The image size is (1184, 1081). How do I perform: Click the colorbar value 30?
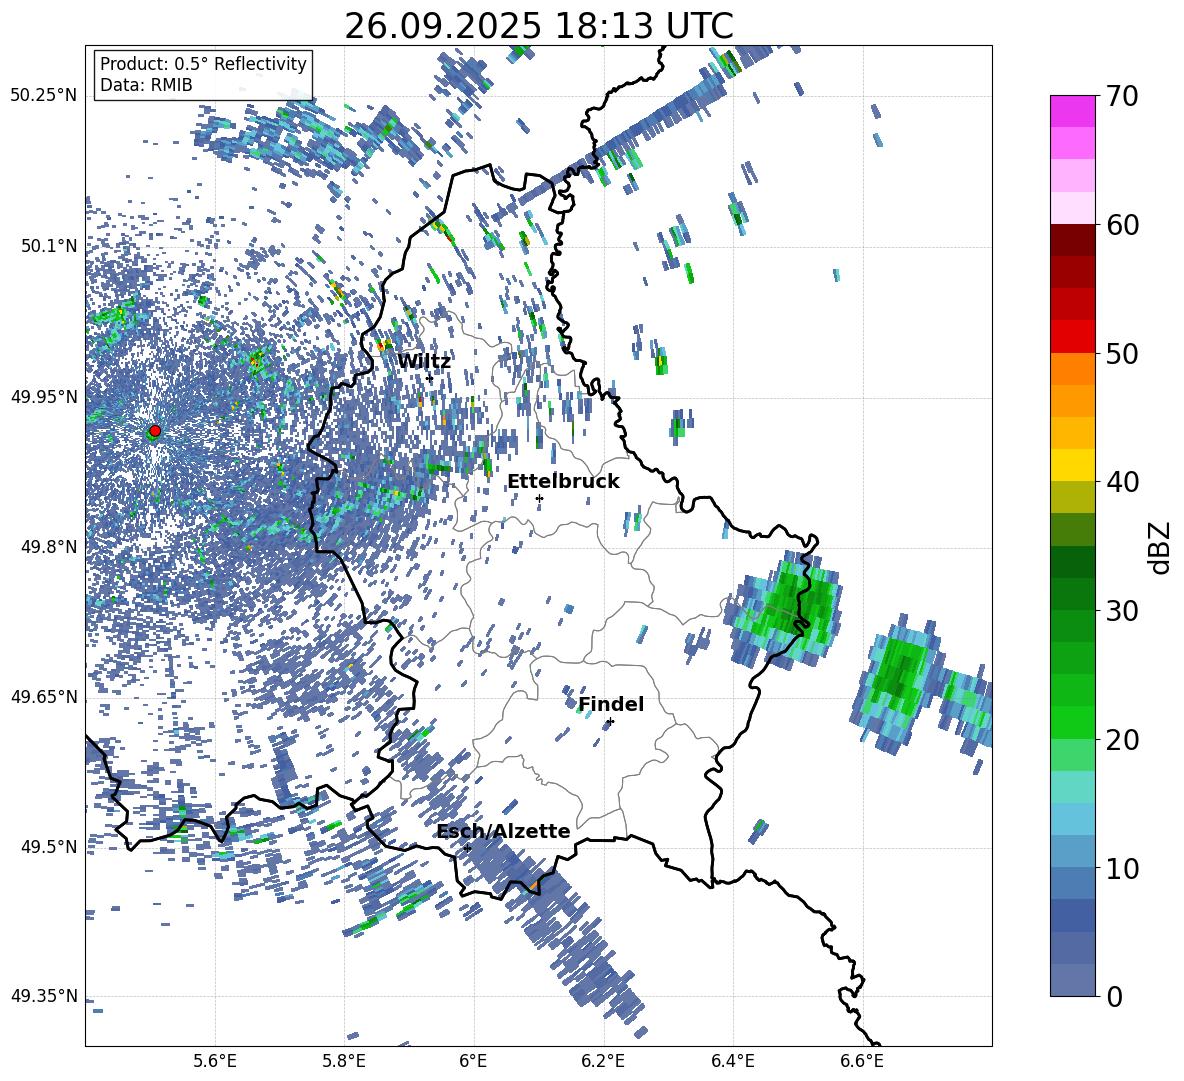(1122, 611)
